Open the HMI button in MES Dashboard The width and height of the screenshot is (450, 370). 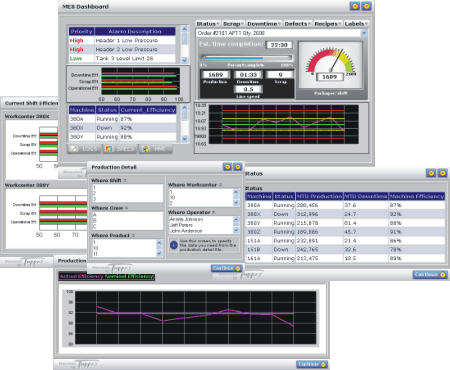point(155,149)
